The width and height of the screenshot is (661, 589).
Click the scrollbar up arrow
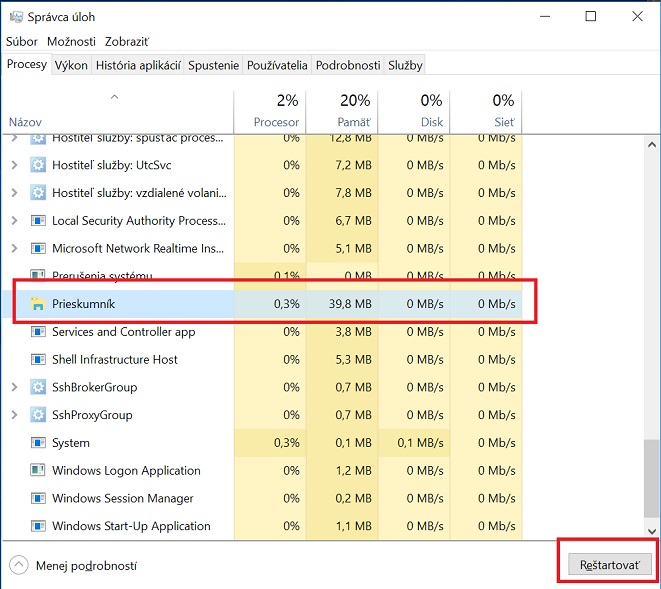[x=652, y=145]
